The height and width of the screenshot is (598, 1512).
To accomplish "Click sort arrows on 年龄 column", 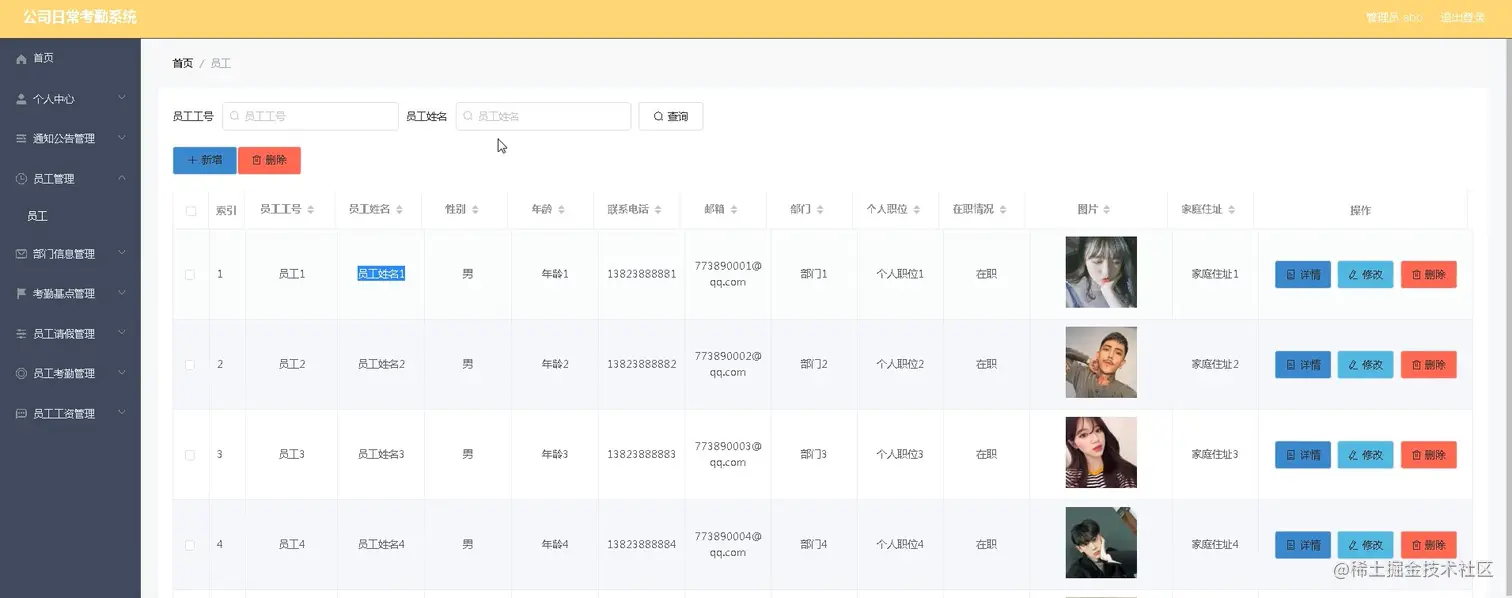I will [x=562, y=210].
